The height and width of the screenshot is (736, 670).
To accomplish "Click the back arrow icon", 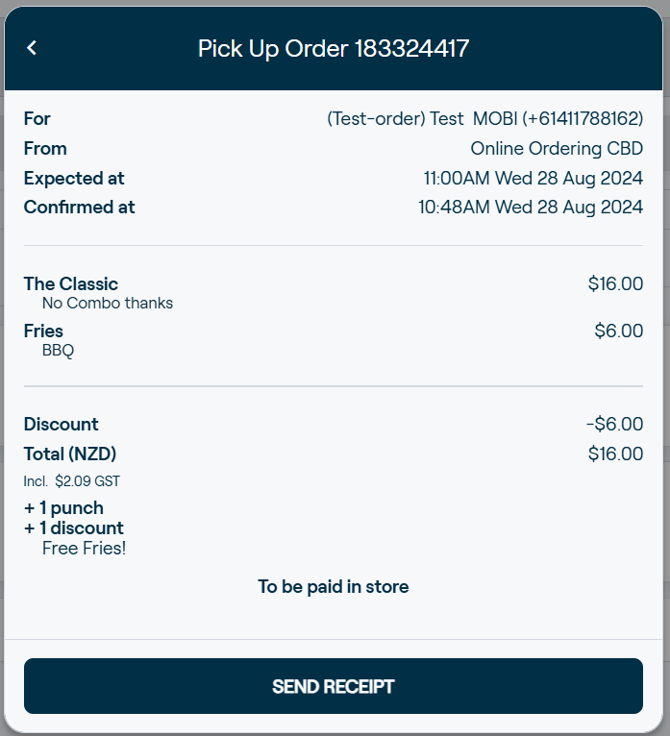I will 32,48.
